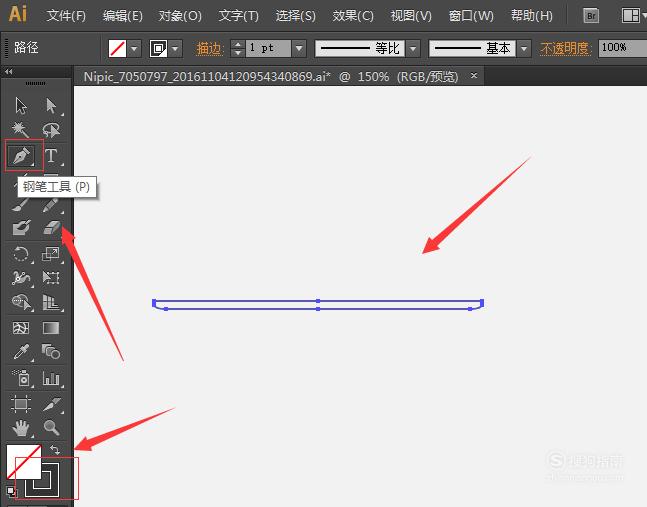Click the 100% opacity field
This screenshot has width=647, height=507.
click(622, 48)
